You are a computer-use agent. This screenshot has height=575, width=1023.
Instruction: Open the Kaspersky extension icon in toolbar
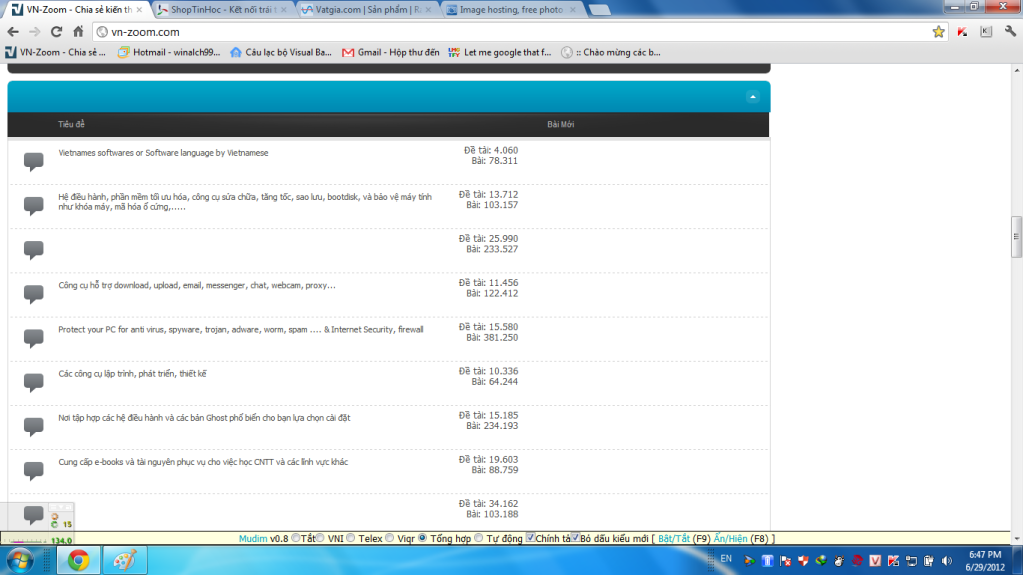tap(962, 31)
